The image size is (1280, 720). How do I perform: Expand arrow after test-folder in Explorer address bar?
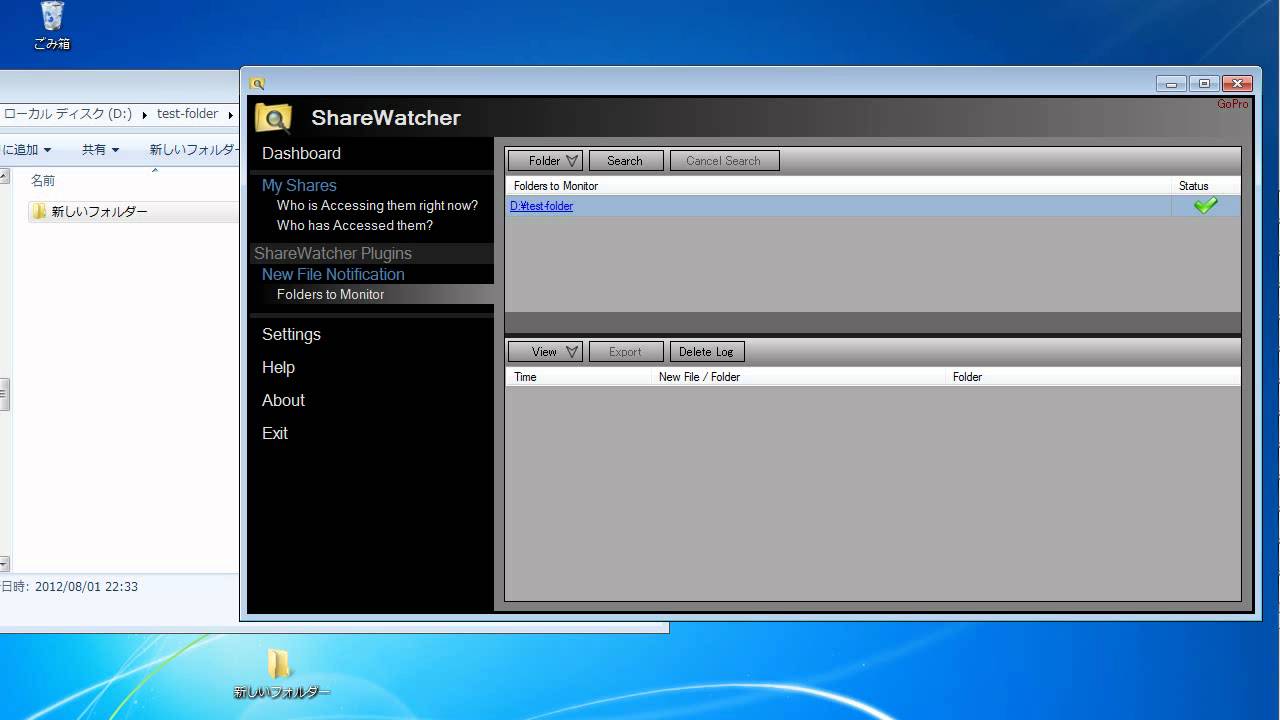231,115
